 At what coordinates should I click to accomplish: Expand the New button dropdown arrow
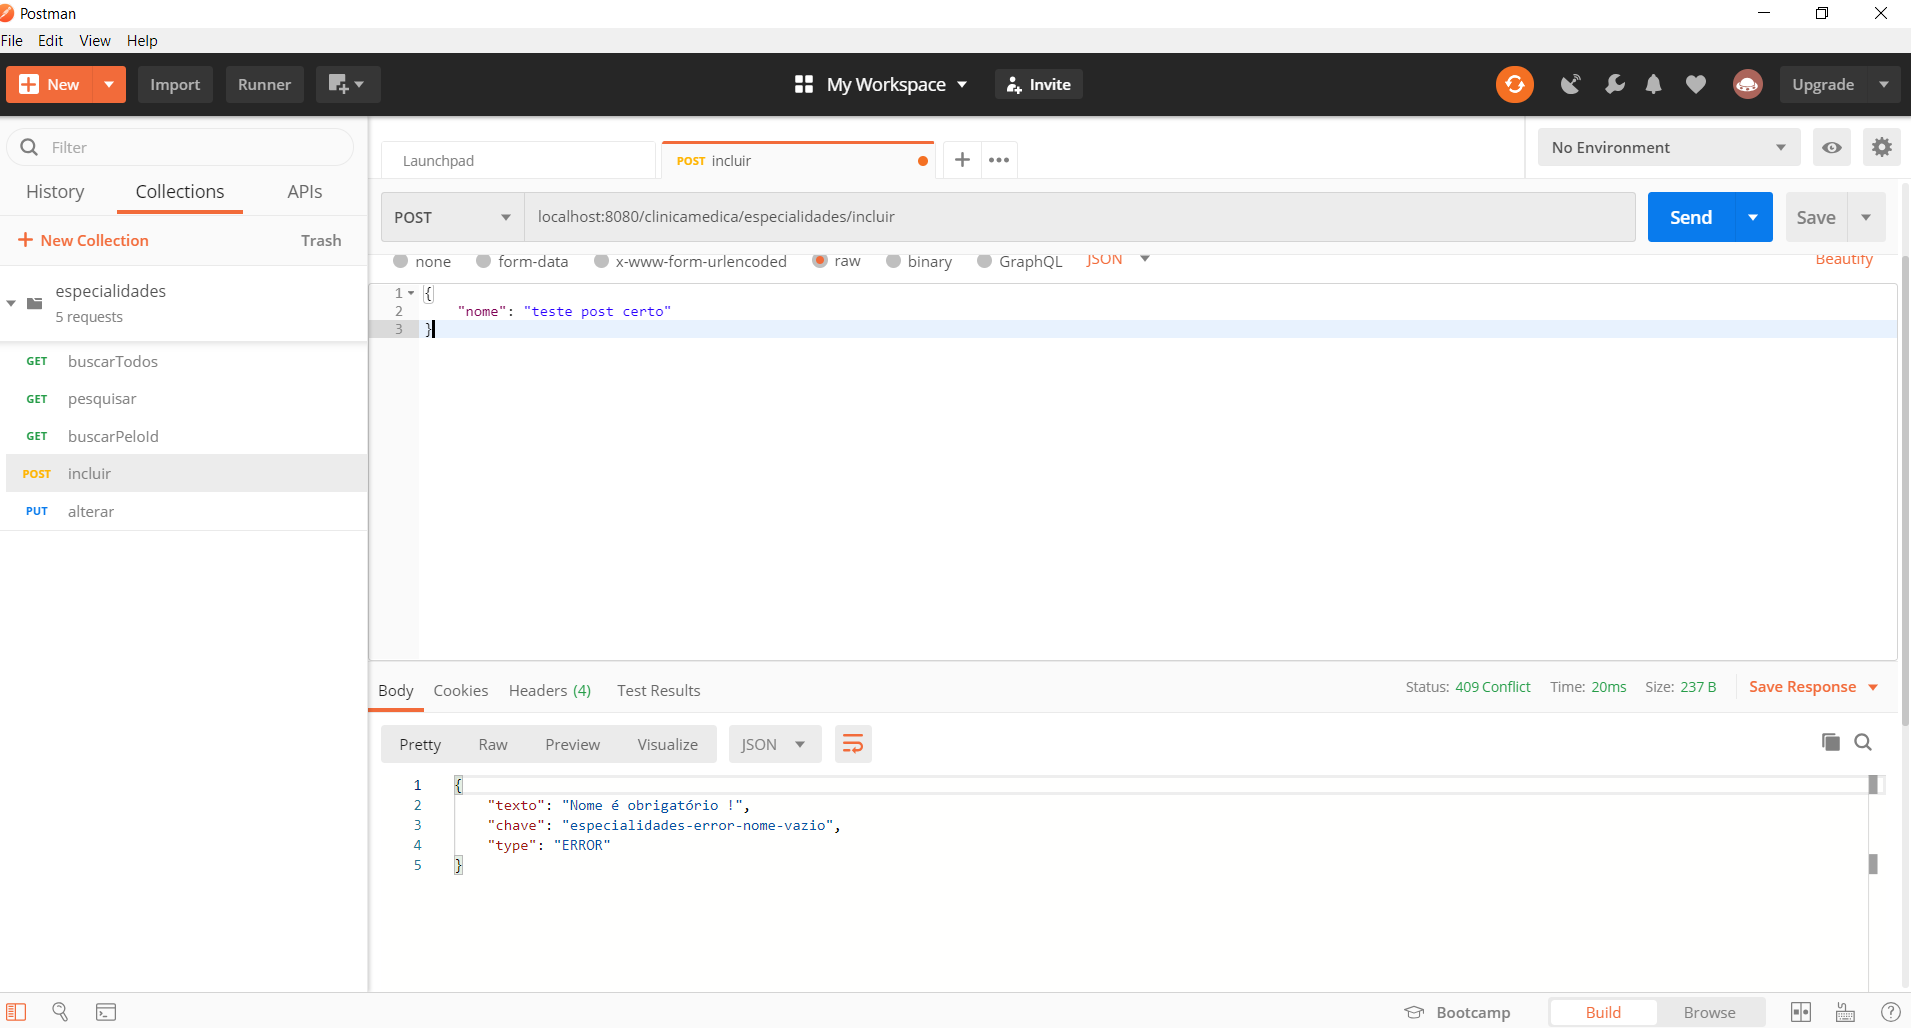tap(109, 84)
